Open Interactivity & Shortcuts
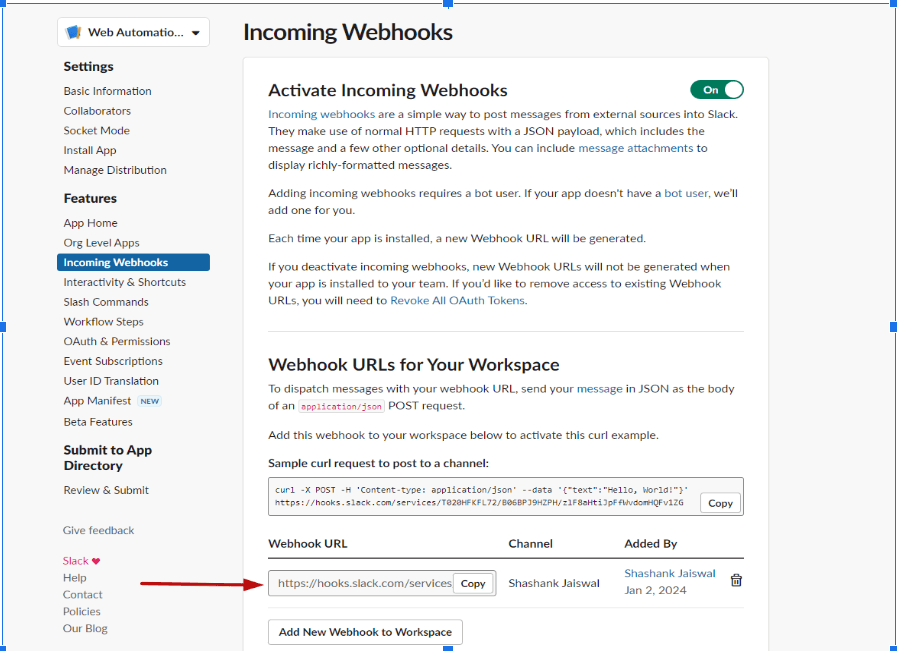The width and height of the screenshot is (897, 651). (x=125, y=282)
